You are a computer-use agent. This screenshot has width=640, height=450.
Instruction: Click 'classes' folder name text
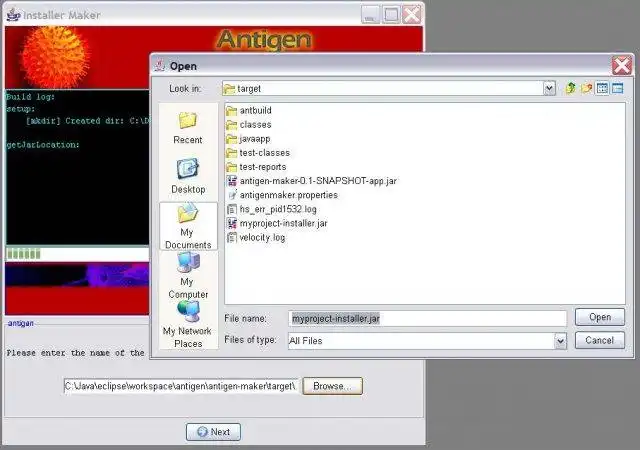coord(256,125)
